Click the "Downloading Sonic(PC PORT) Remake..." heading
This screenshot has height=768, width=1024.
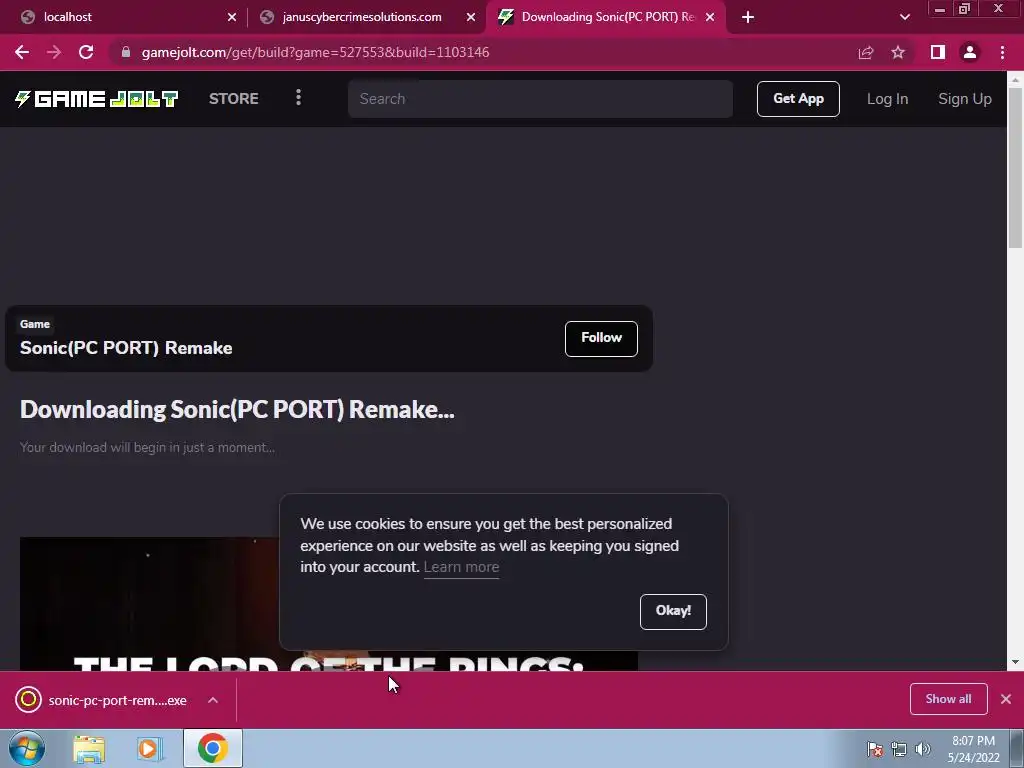pyautogui.click(x=237, y=409)
